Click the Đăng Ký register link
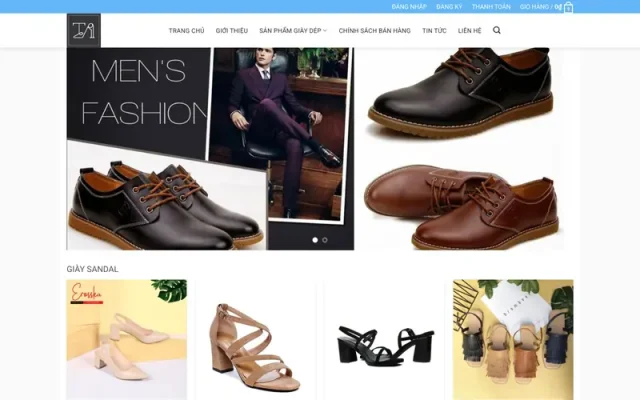This screenshot has width=640, height=400. click(x=449, y=7)
